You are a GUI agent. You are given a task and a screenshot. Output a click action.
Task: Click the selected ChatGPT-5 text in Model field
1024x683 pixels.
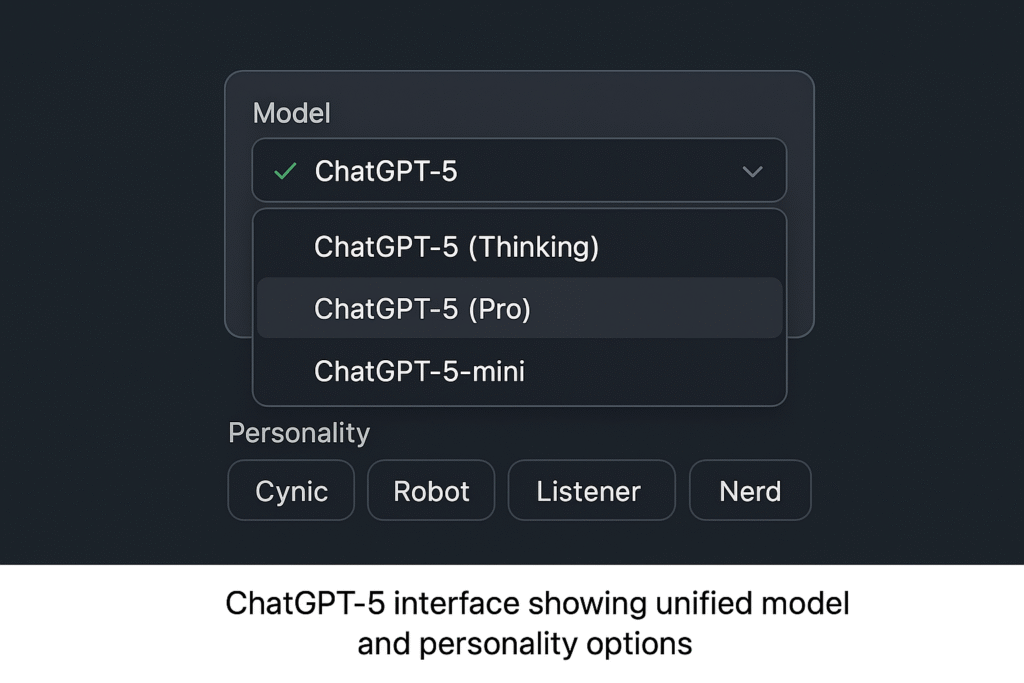pyautogui.click(x=386, y=172)
